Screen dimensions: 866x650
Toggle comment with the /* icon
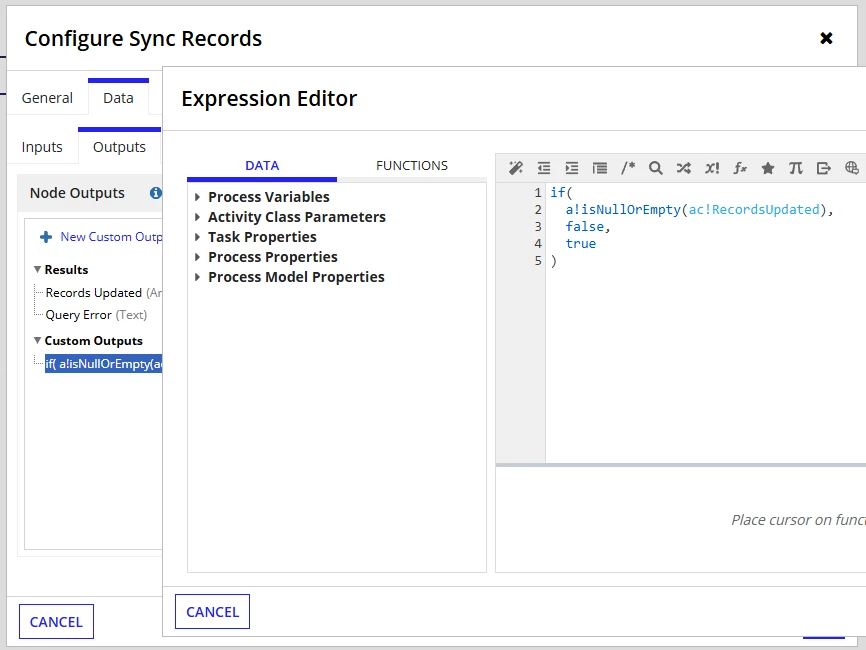(x=628, y=168)
